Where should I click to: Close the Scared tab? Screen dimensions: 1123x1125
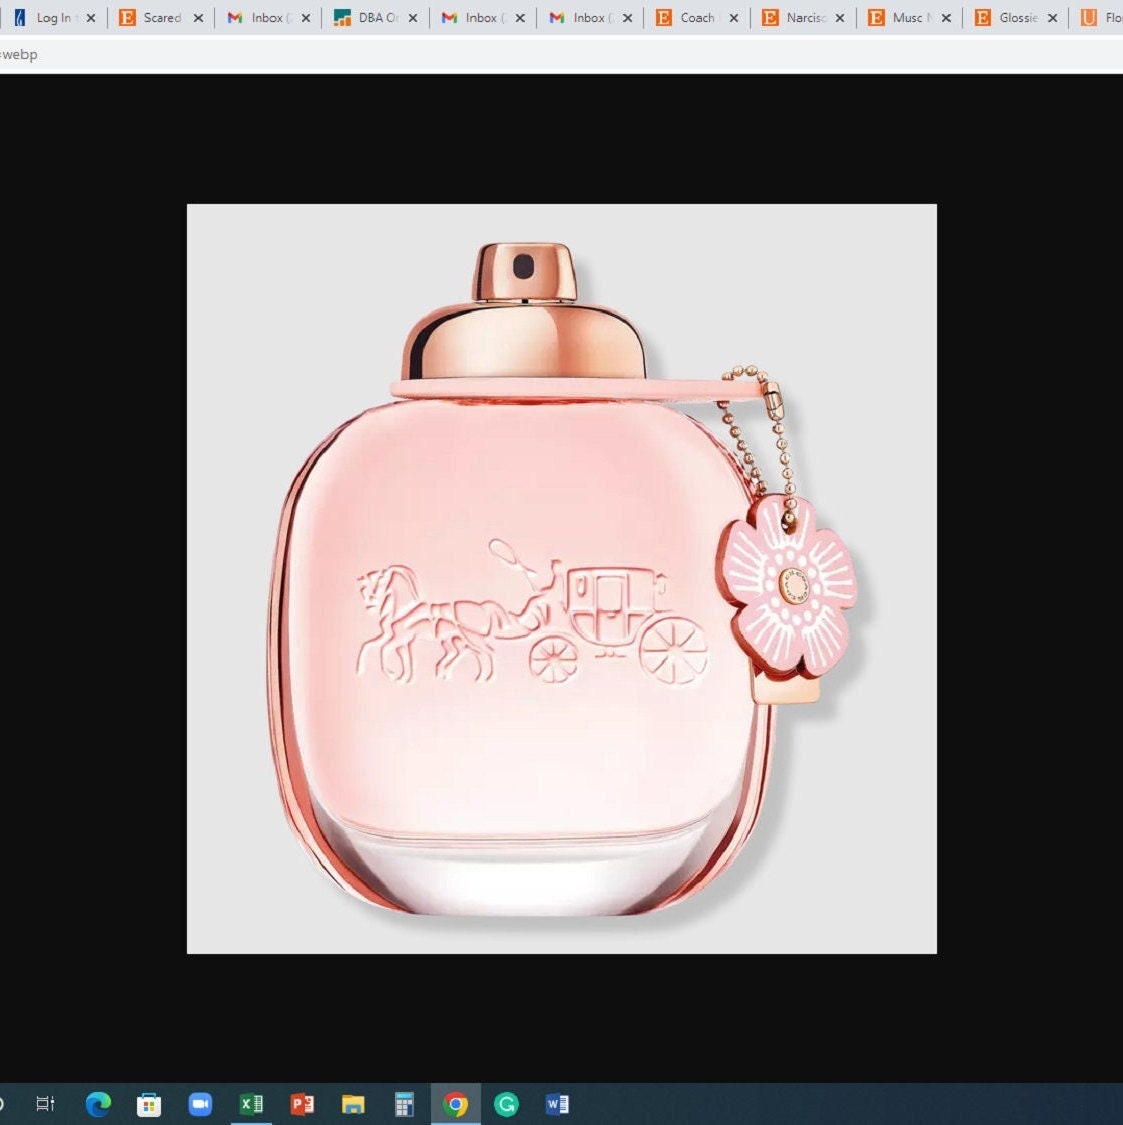tap(199, 18)
